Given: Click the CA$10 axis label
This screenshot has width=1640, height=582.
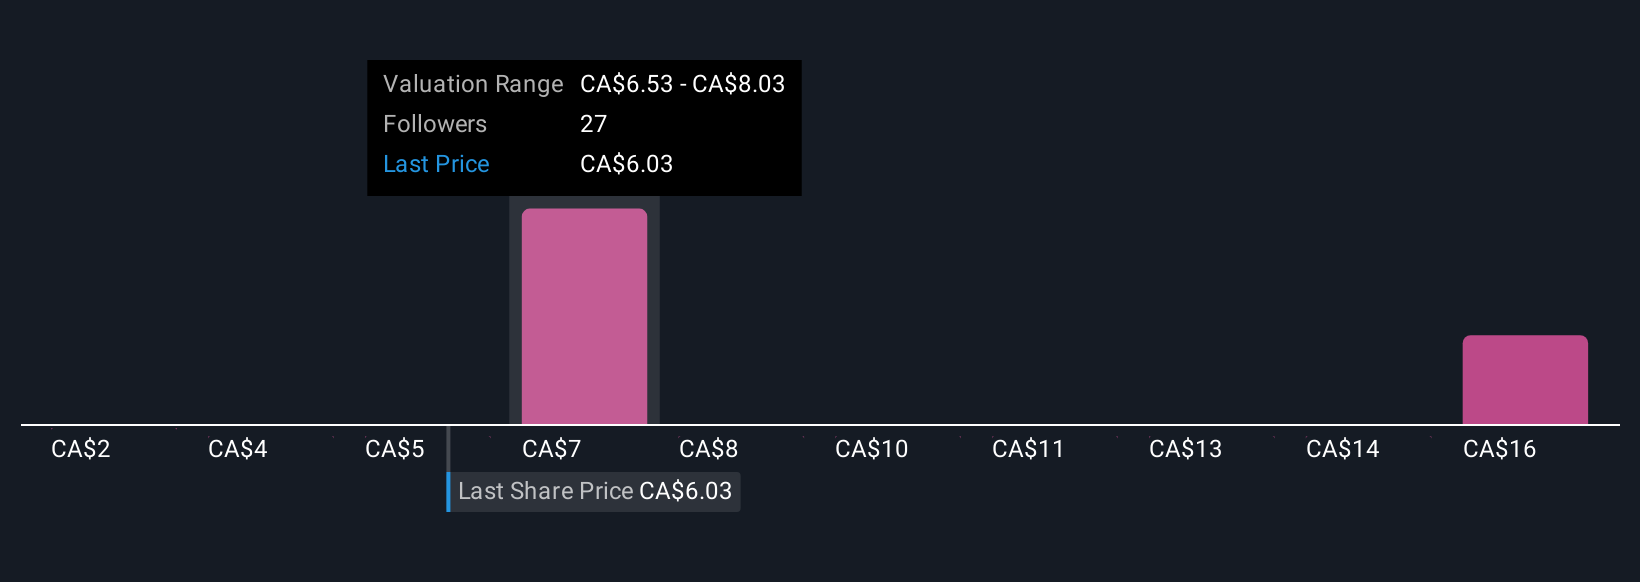Looking at the screenshot, I should (872, 449).
